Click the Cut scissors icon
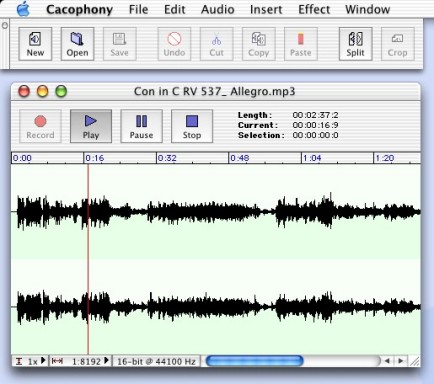This screenshot has height=384, width=434. click(x=216, y=44)
